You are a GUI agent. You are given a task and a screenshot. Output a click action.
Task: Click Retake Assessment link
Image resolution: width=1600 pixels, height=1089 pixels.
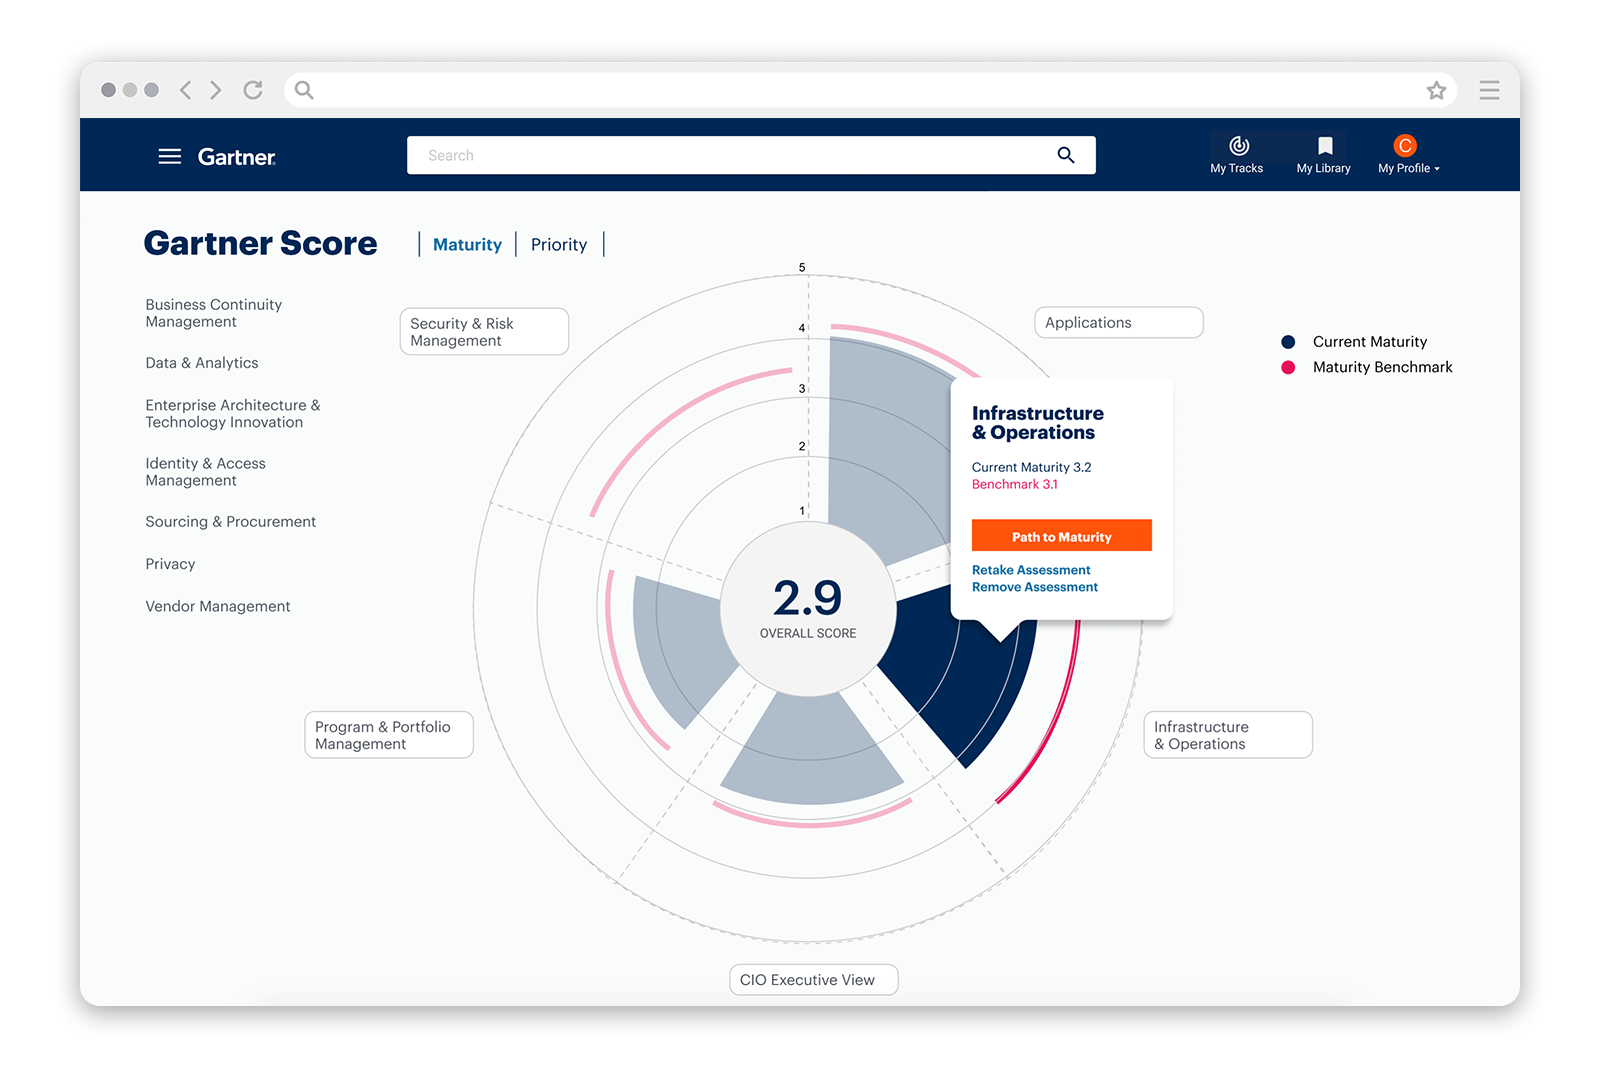tap(1031, 570)
